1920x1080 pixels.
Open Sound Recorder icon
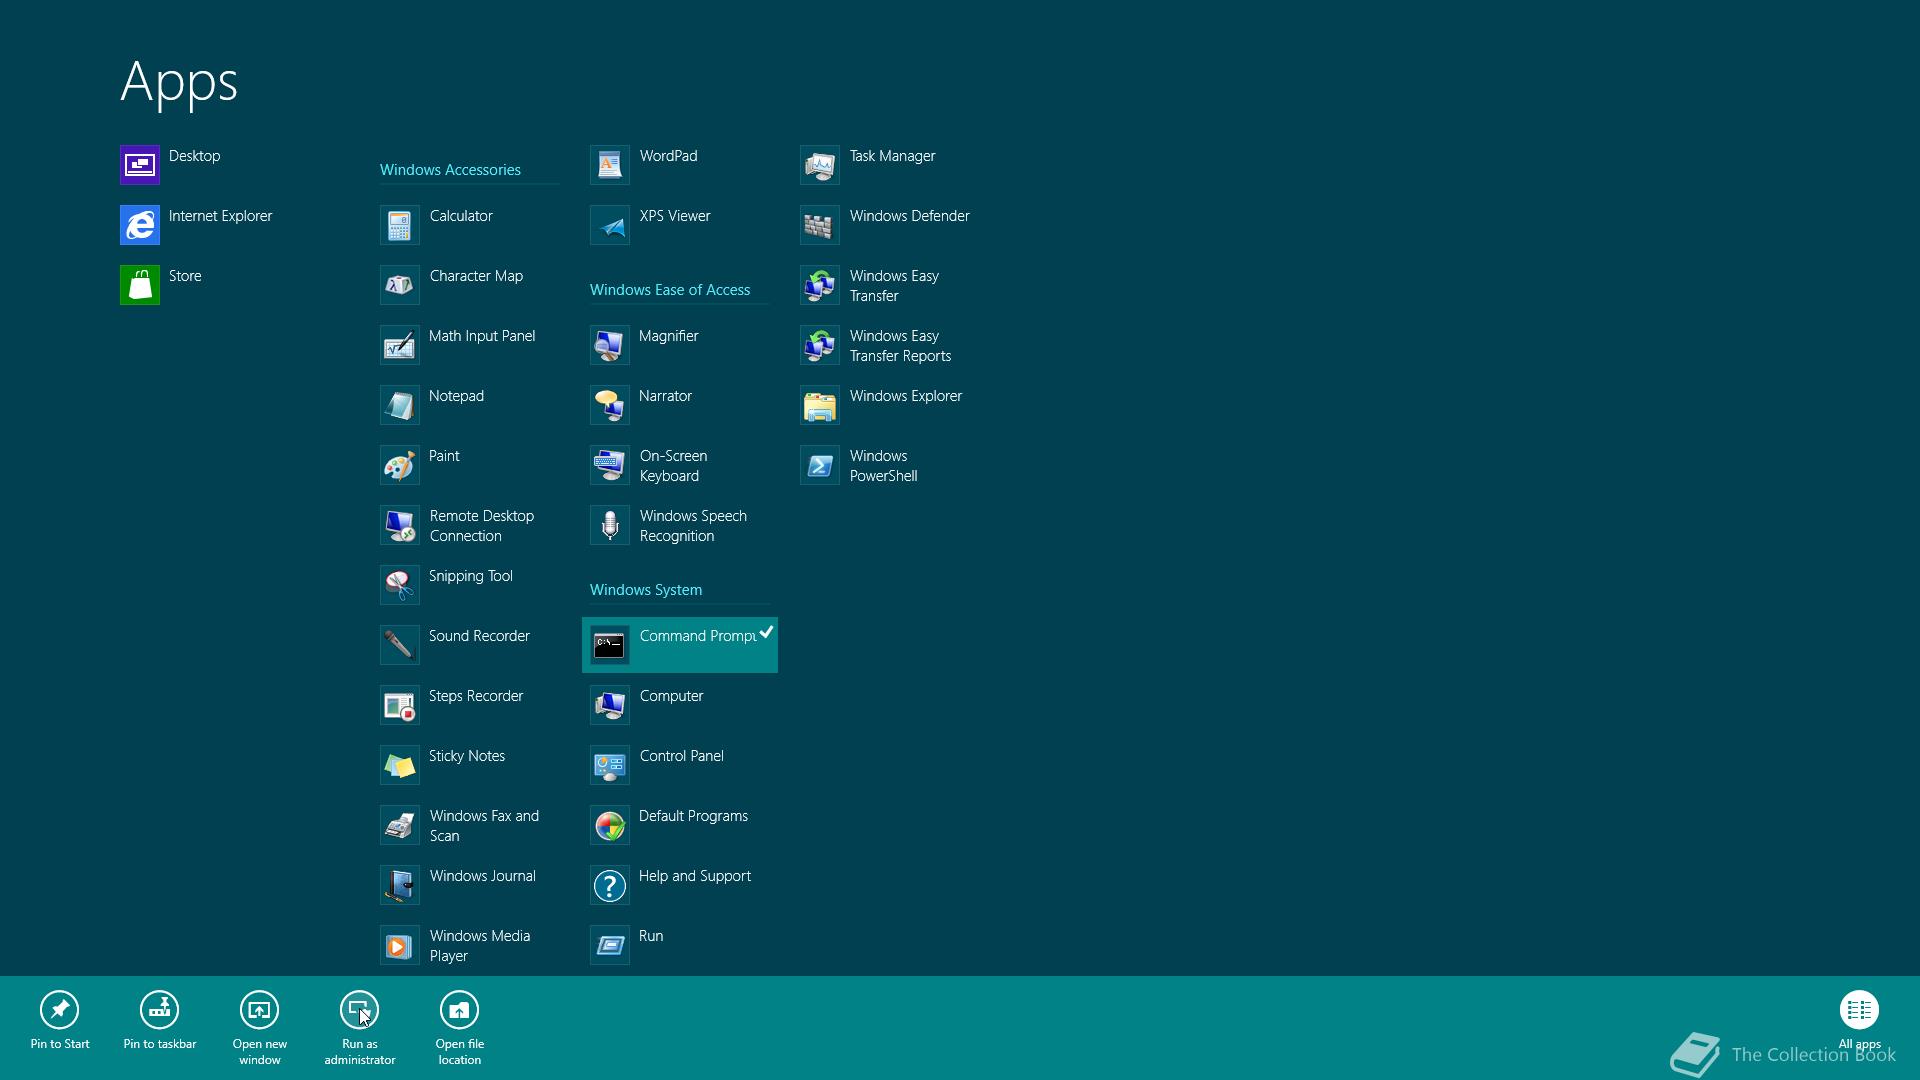(x=400, y=645)
